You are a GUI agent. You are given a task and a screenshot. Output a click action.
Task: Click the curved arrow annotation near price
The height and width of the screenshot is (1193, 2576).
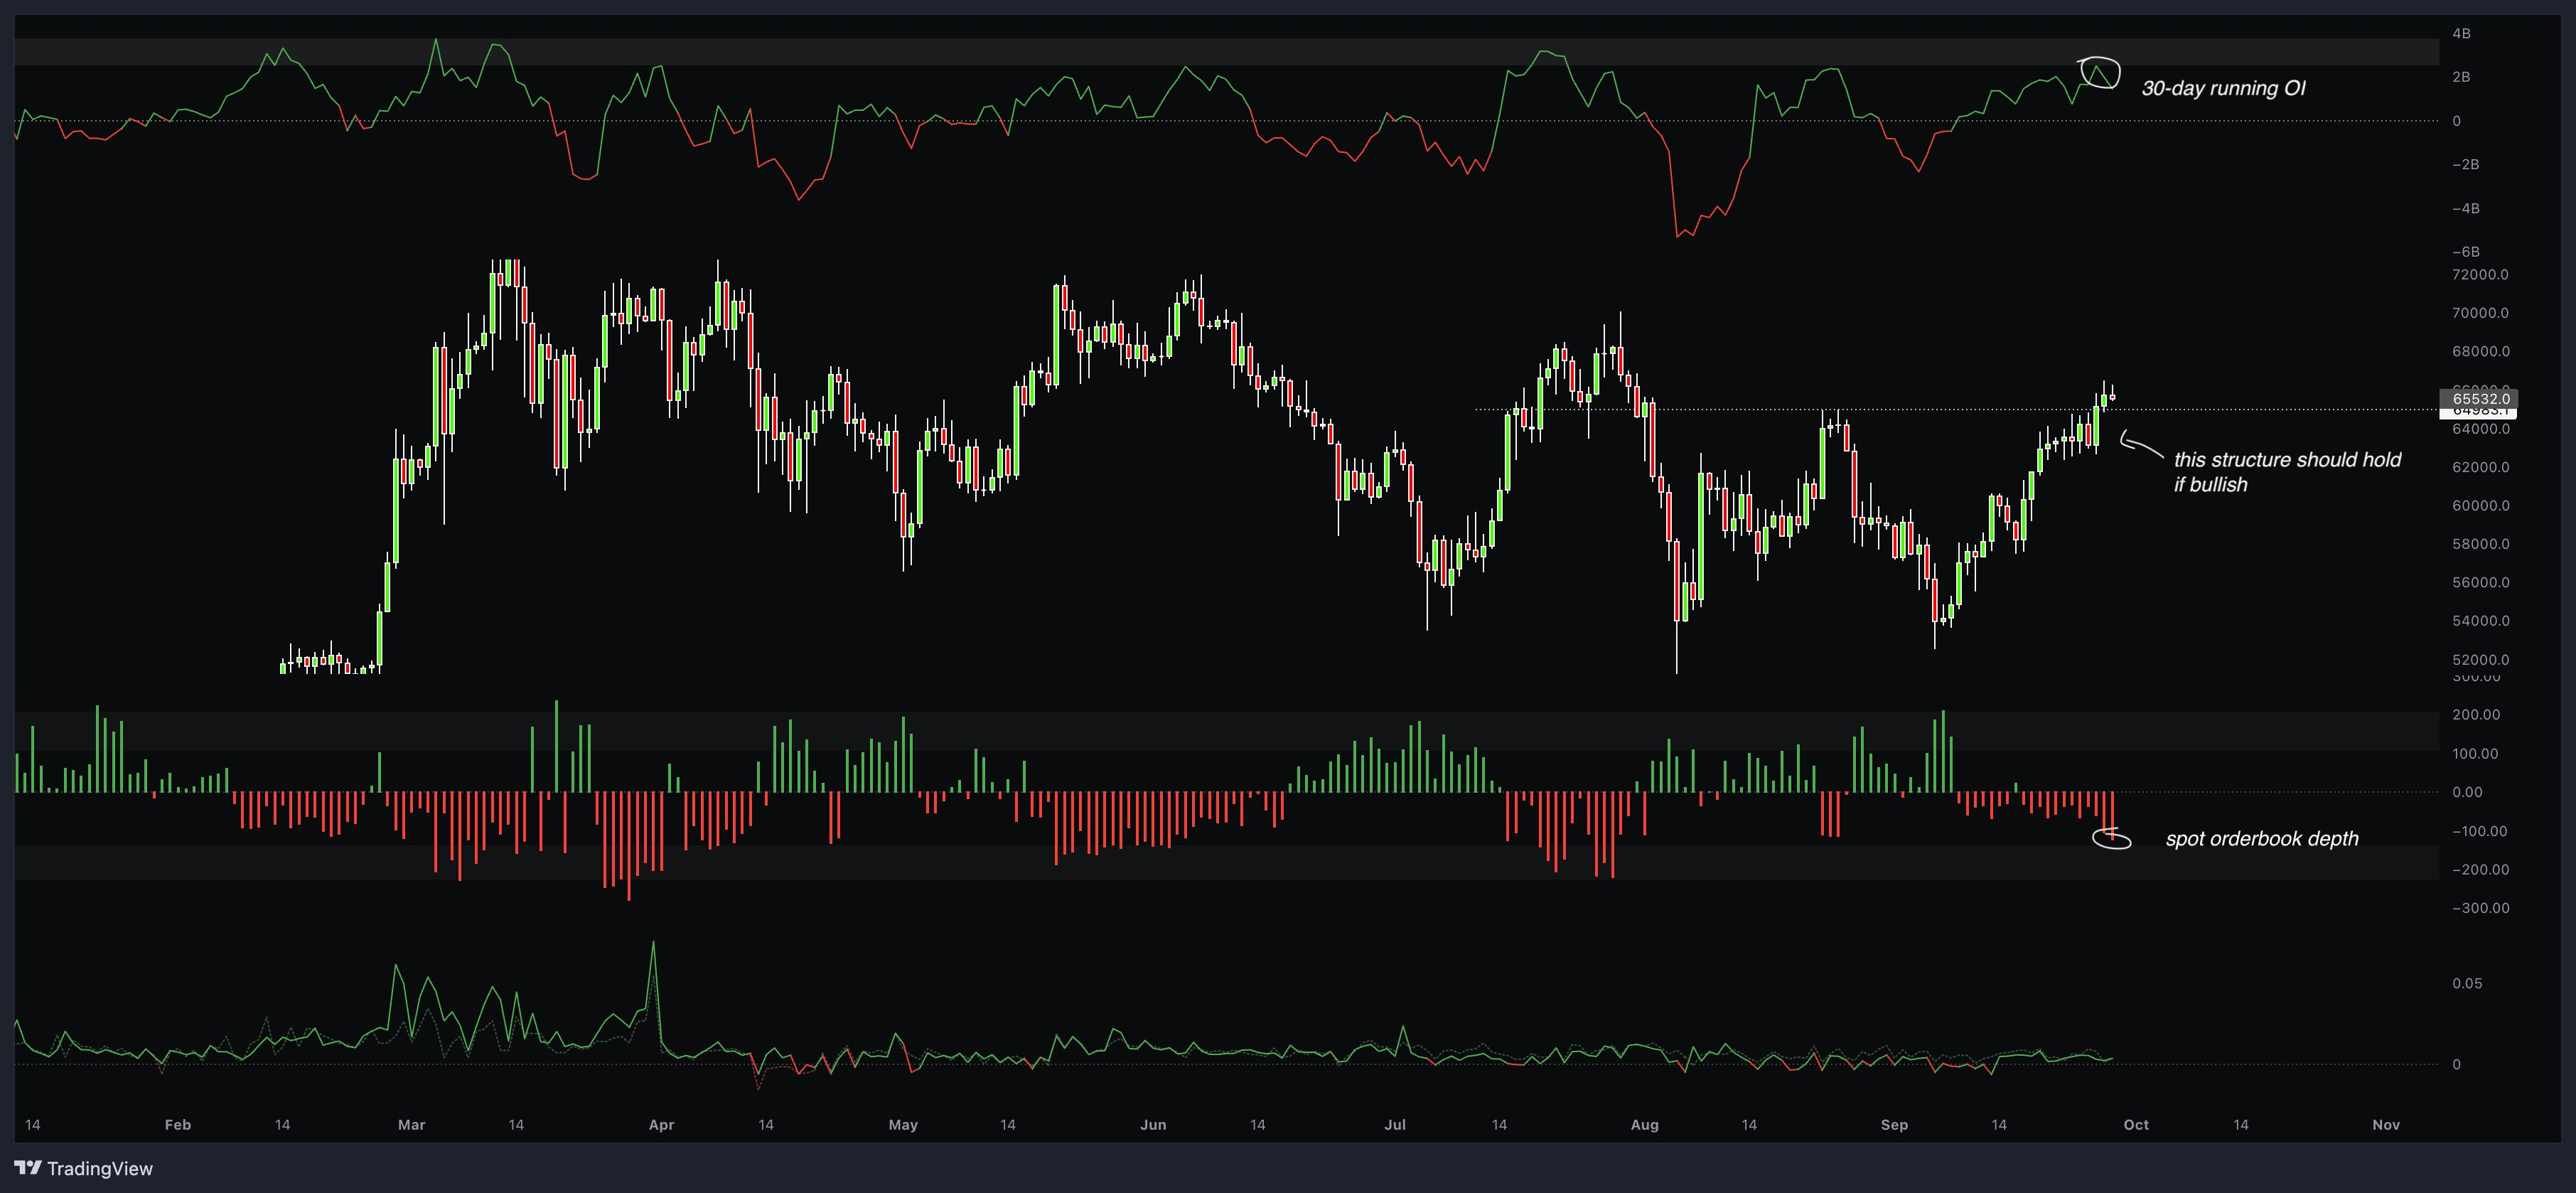pyautogui.click(x=2140, y=445)
